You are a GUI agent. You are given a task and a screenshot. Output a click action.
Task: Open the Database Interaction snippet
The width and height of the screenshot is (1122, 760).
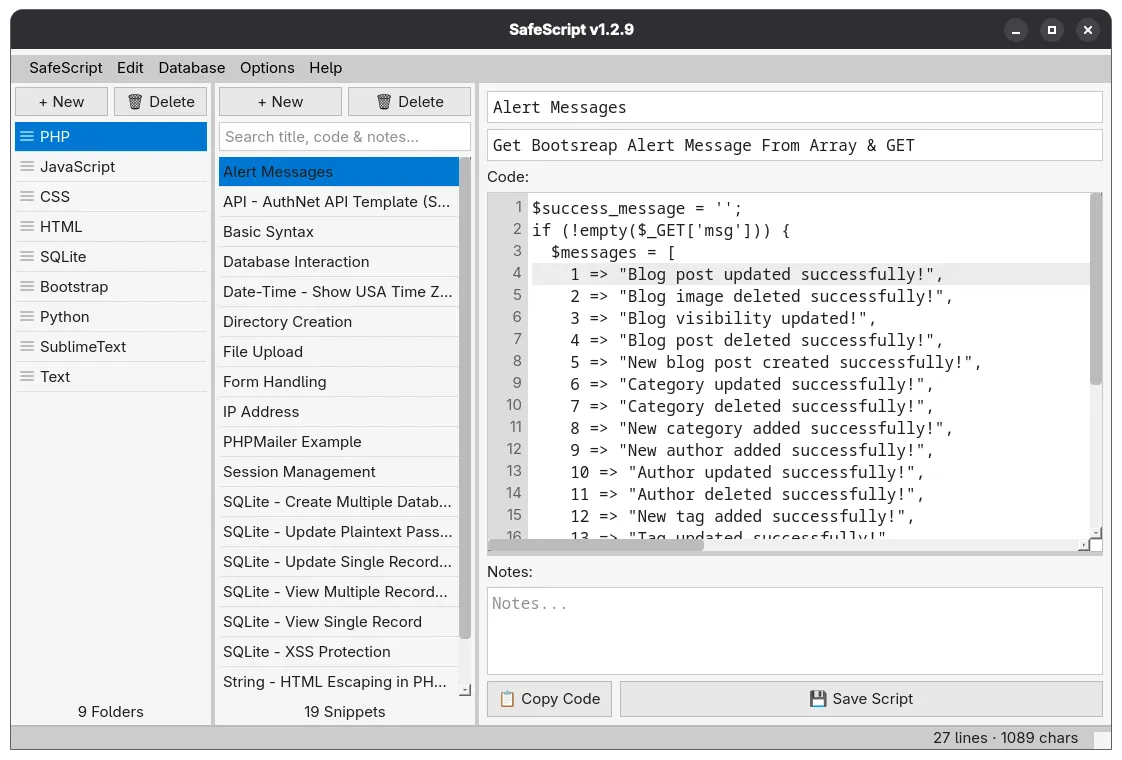[x=338, y=262]
